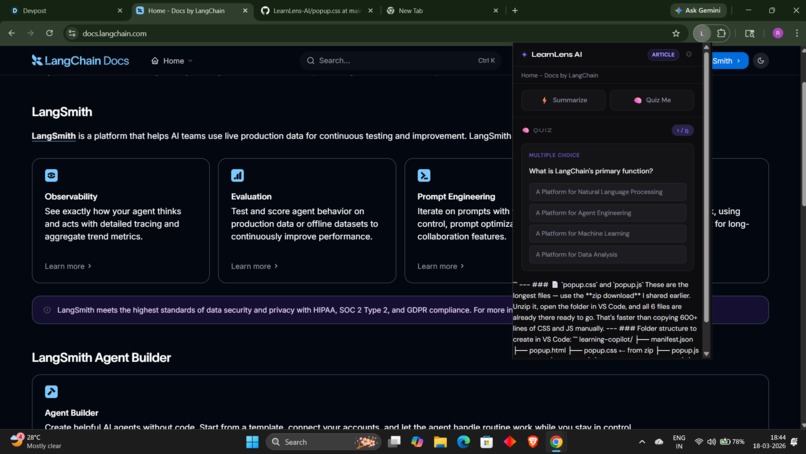Switch to the New Tab tab
This screenshot has width=806, height=454.
coord(442,10)
